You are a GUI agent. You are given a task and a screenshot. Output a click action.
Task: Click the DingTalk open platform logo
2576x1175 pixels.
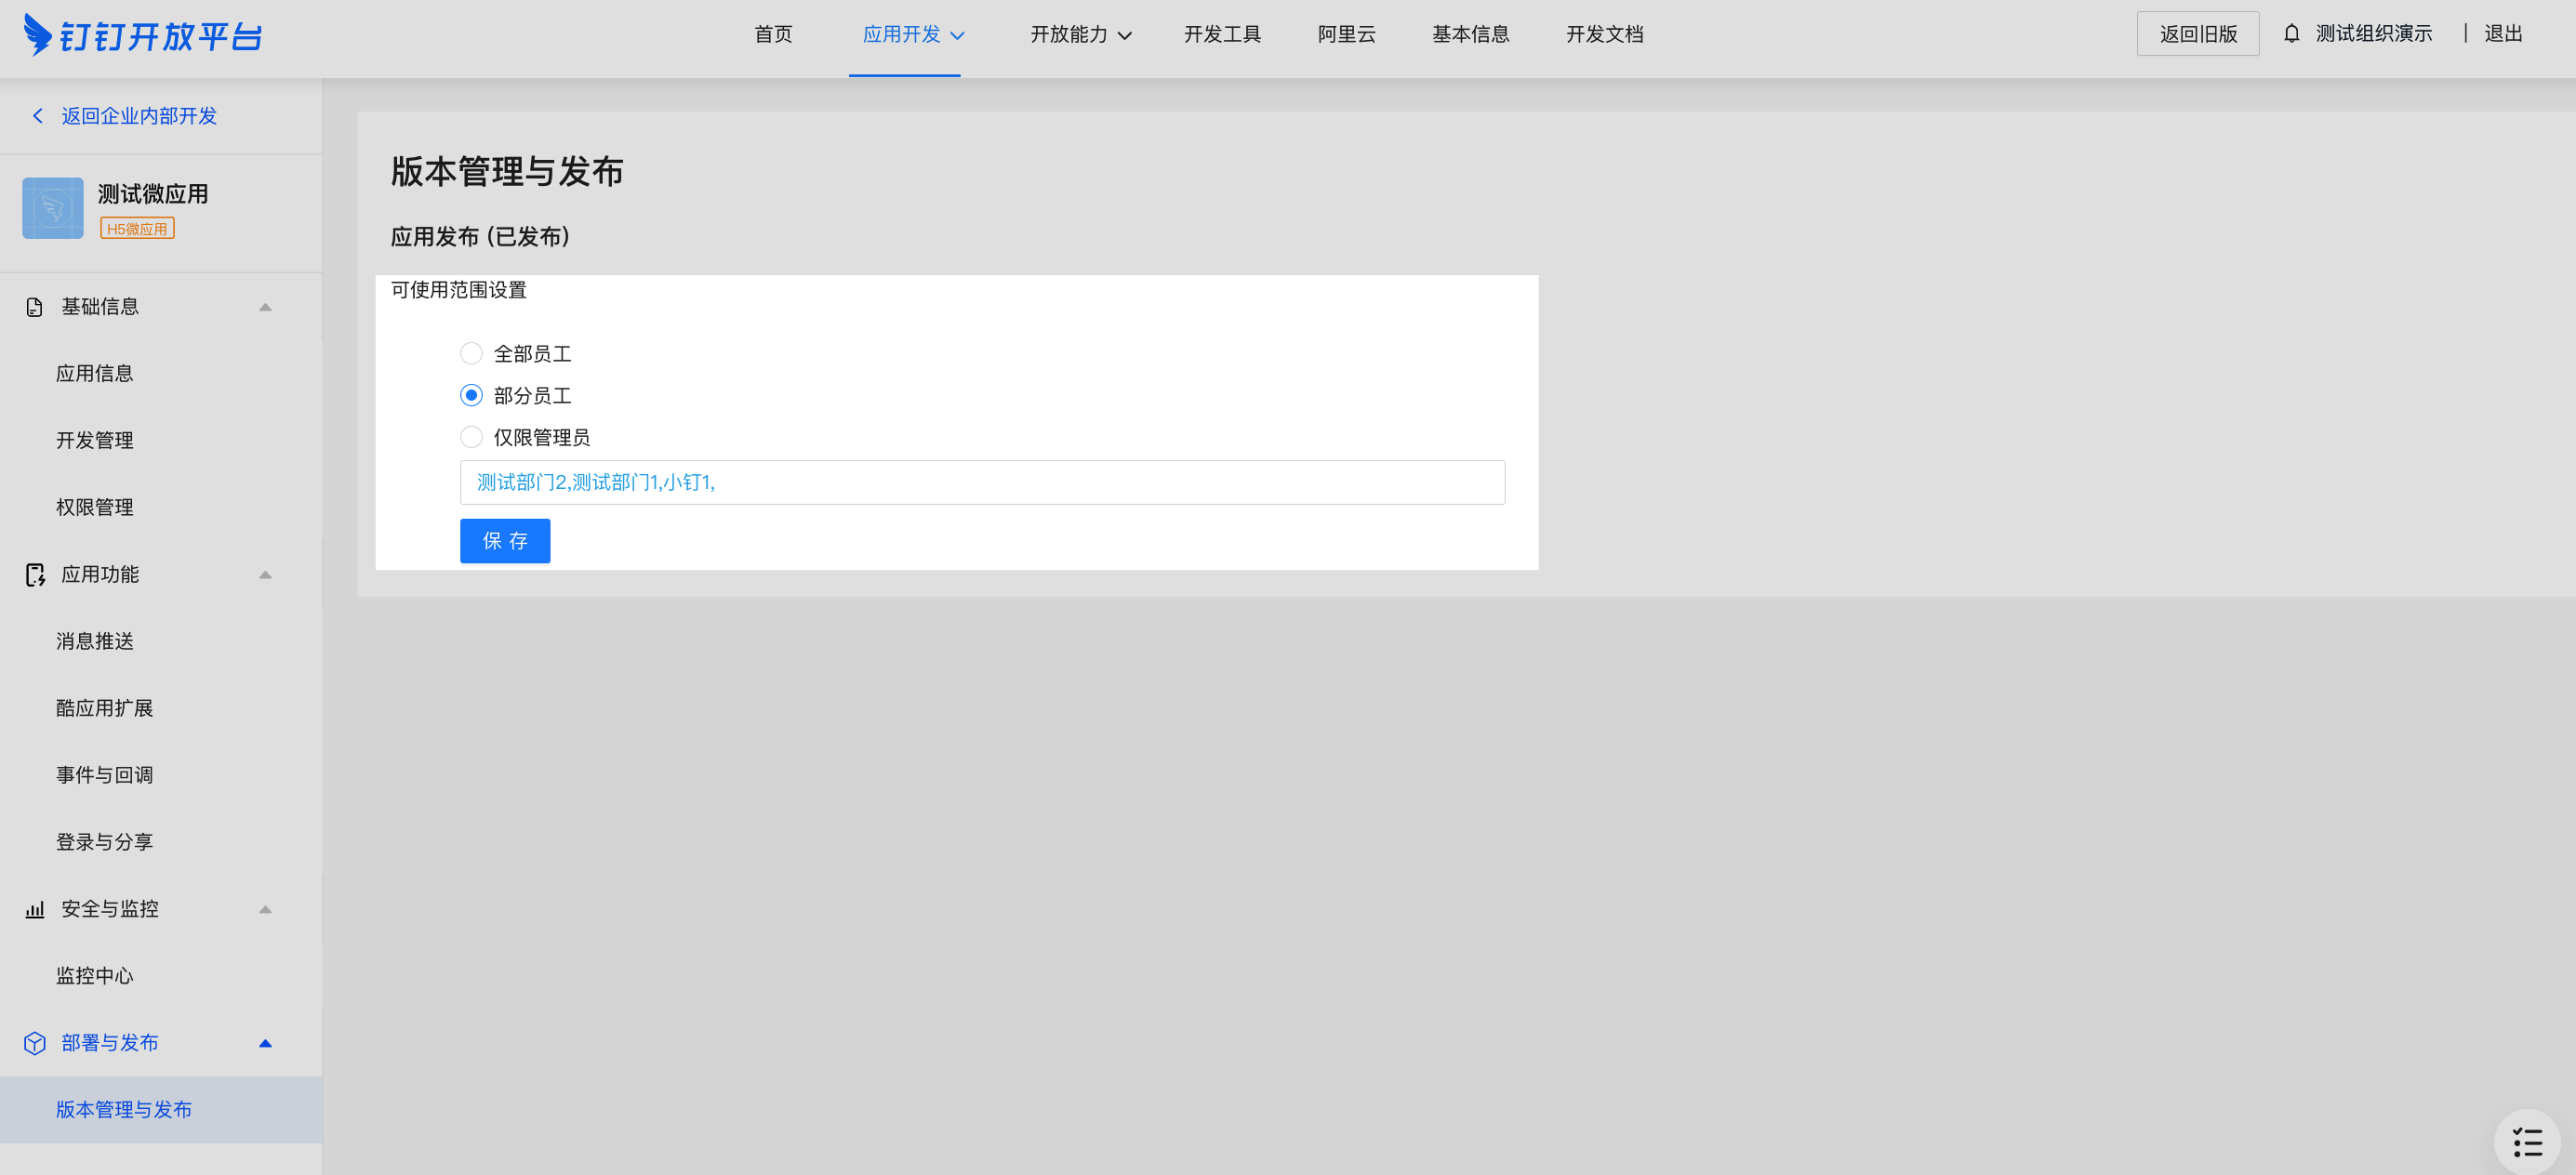[142, 35]
